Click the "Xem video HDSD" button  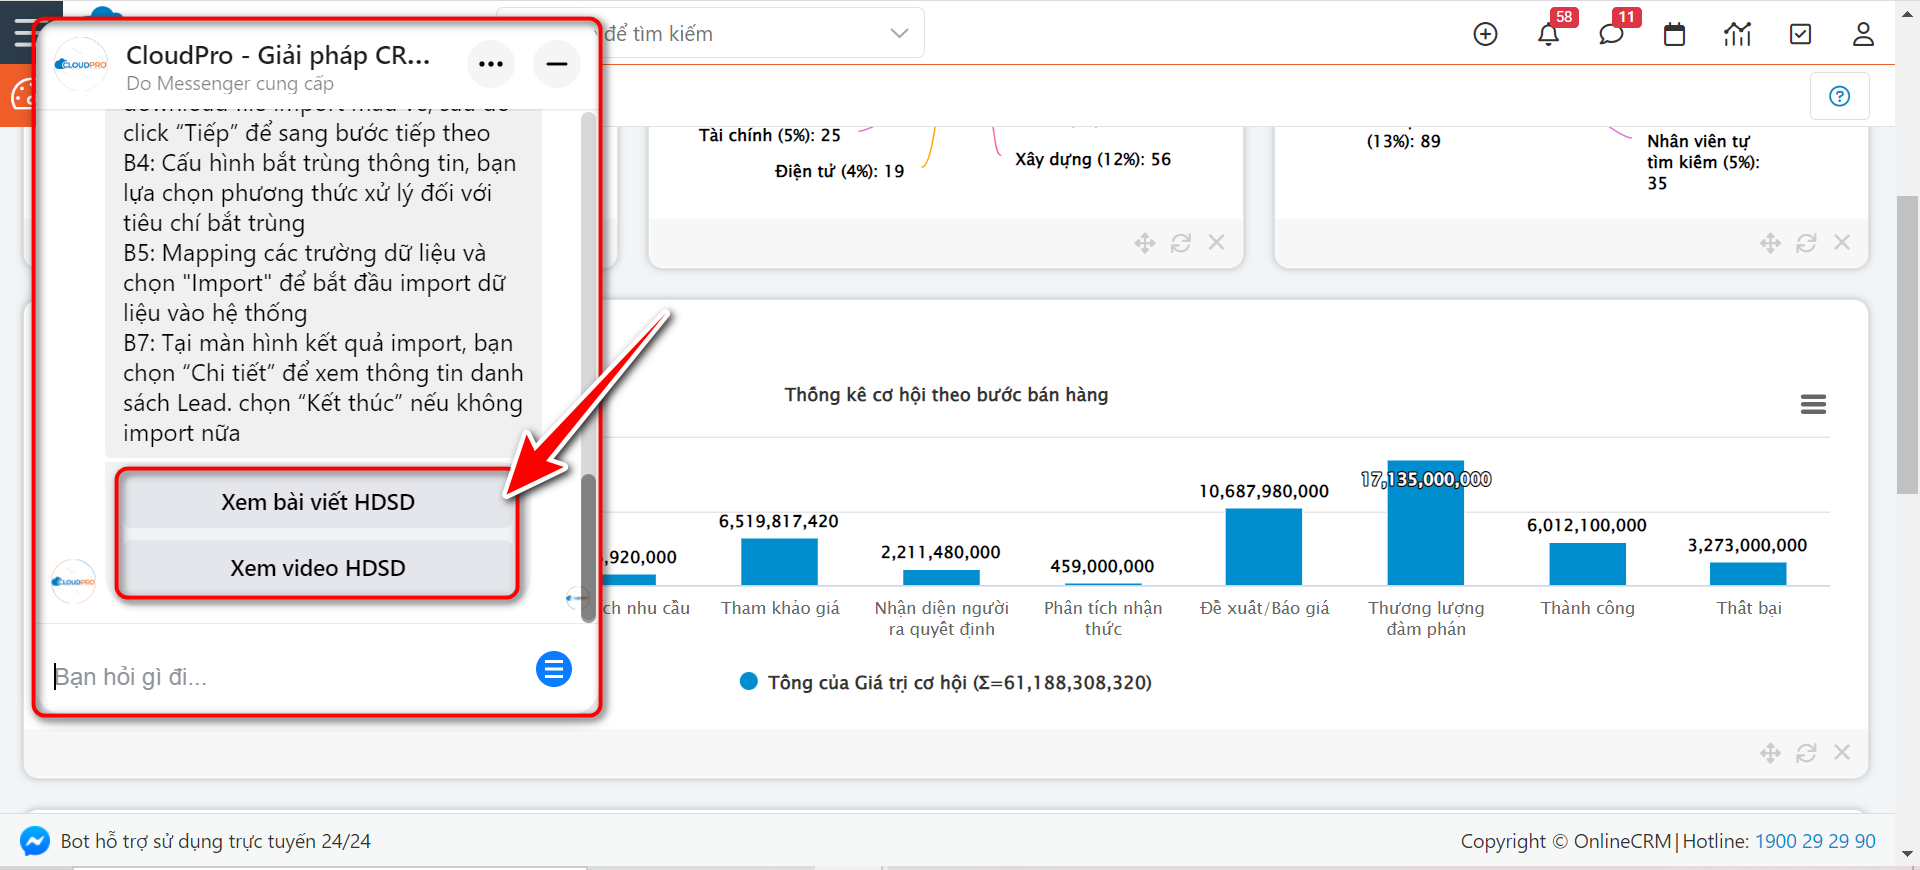tap(318, 568)
